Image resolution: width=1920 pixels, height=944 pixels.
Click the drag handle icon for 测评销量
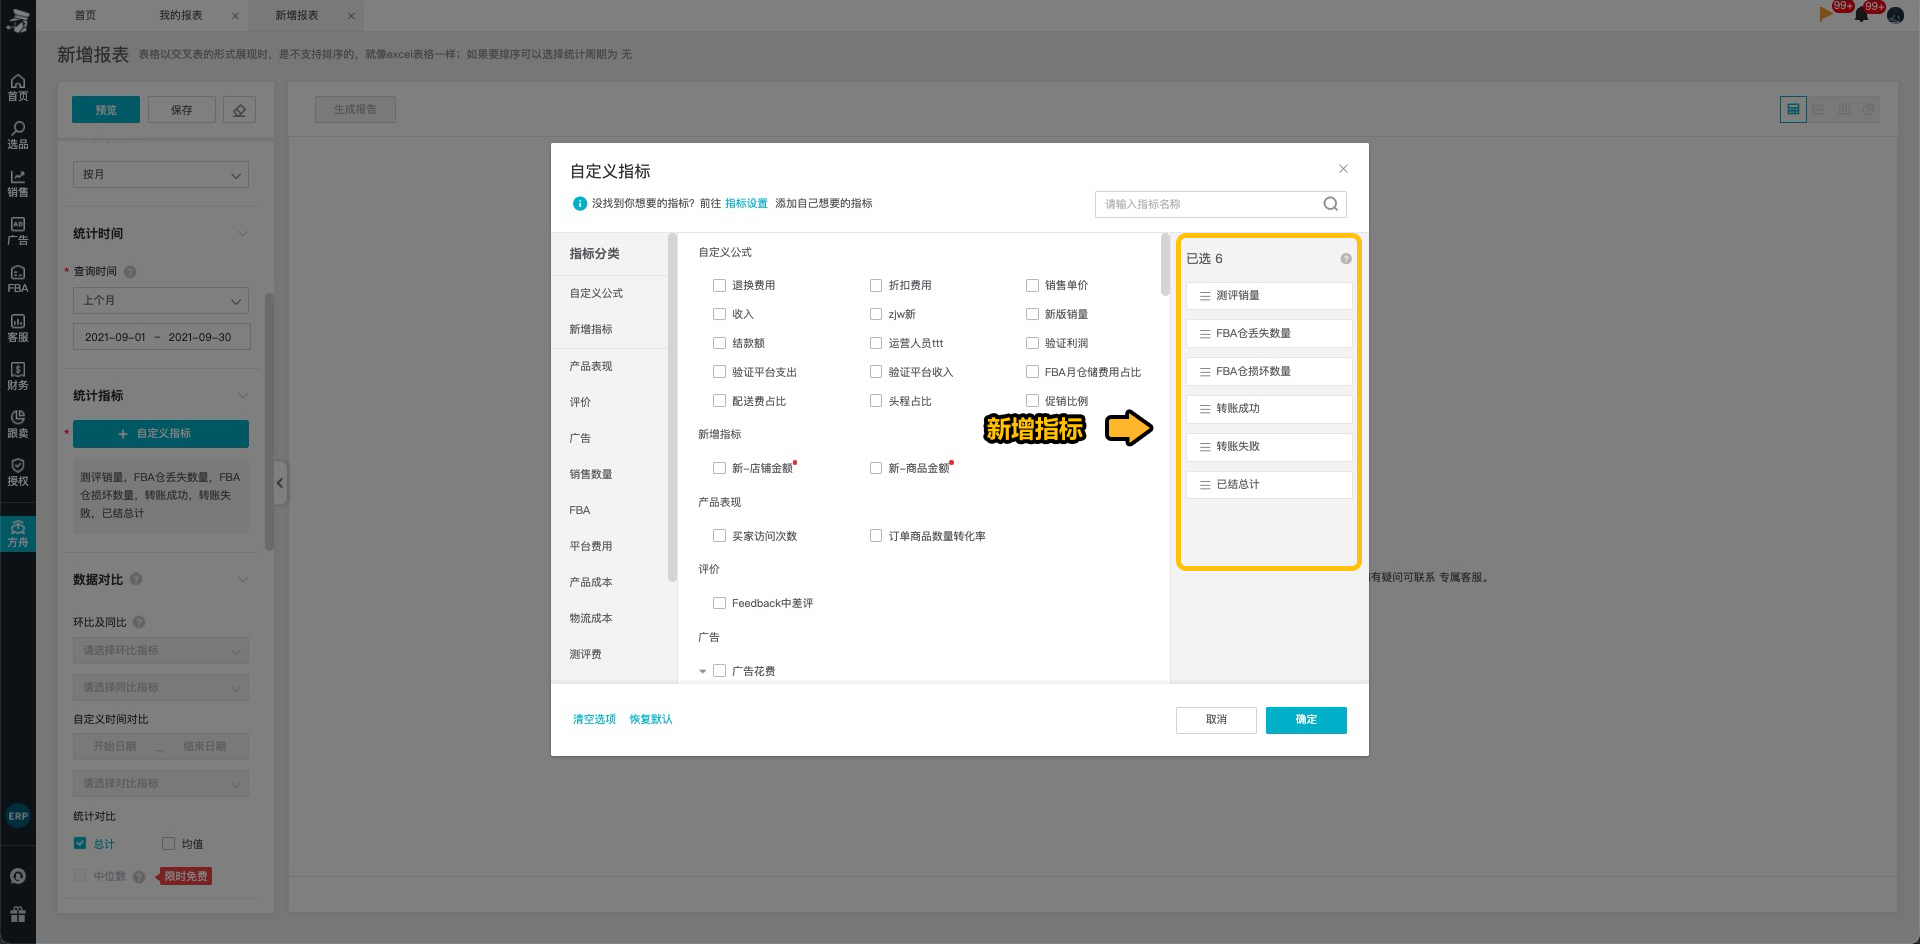(x=1205, y=296)
